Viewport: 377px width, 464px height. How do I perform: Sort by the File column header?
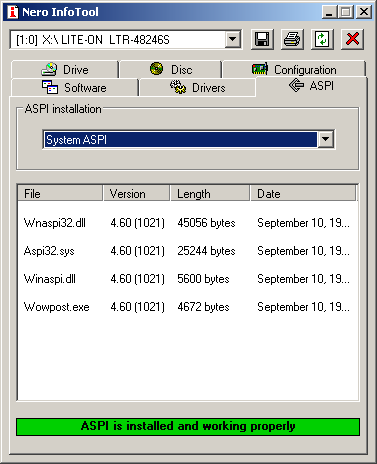click(60, 194)
